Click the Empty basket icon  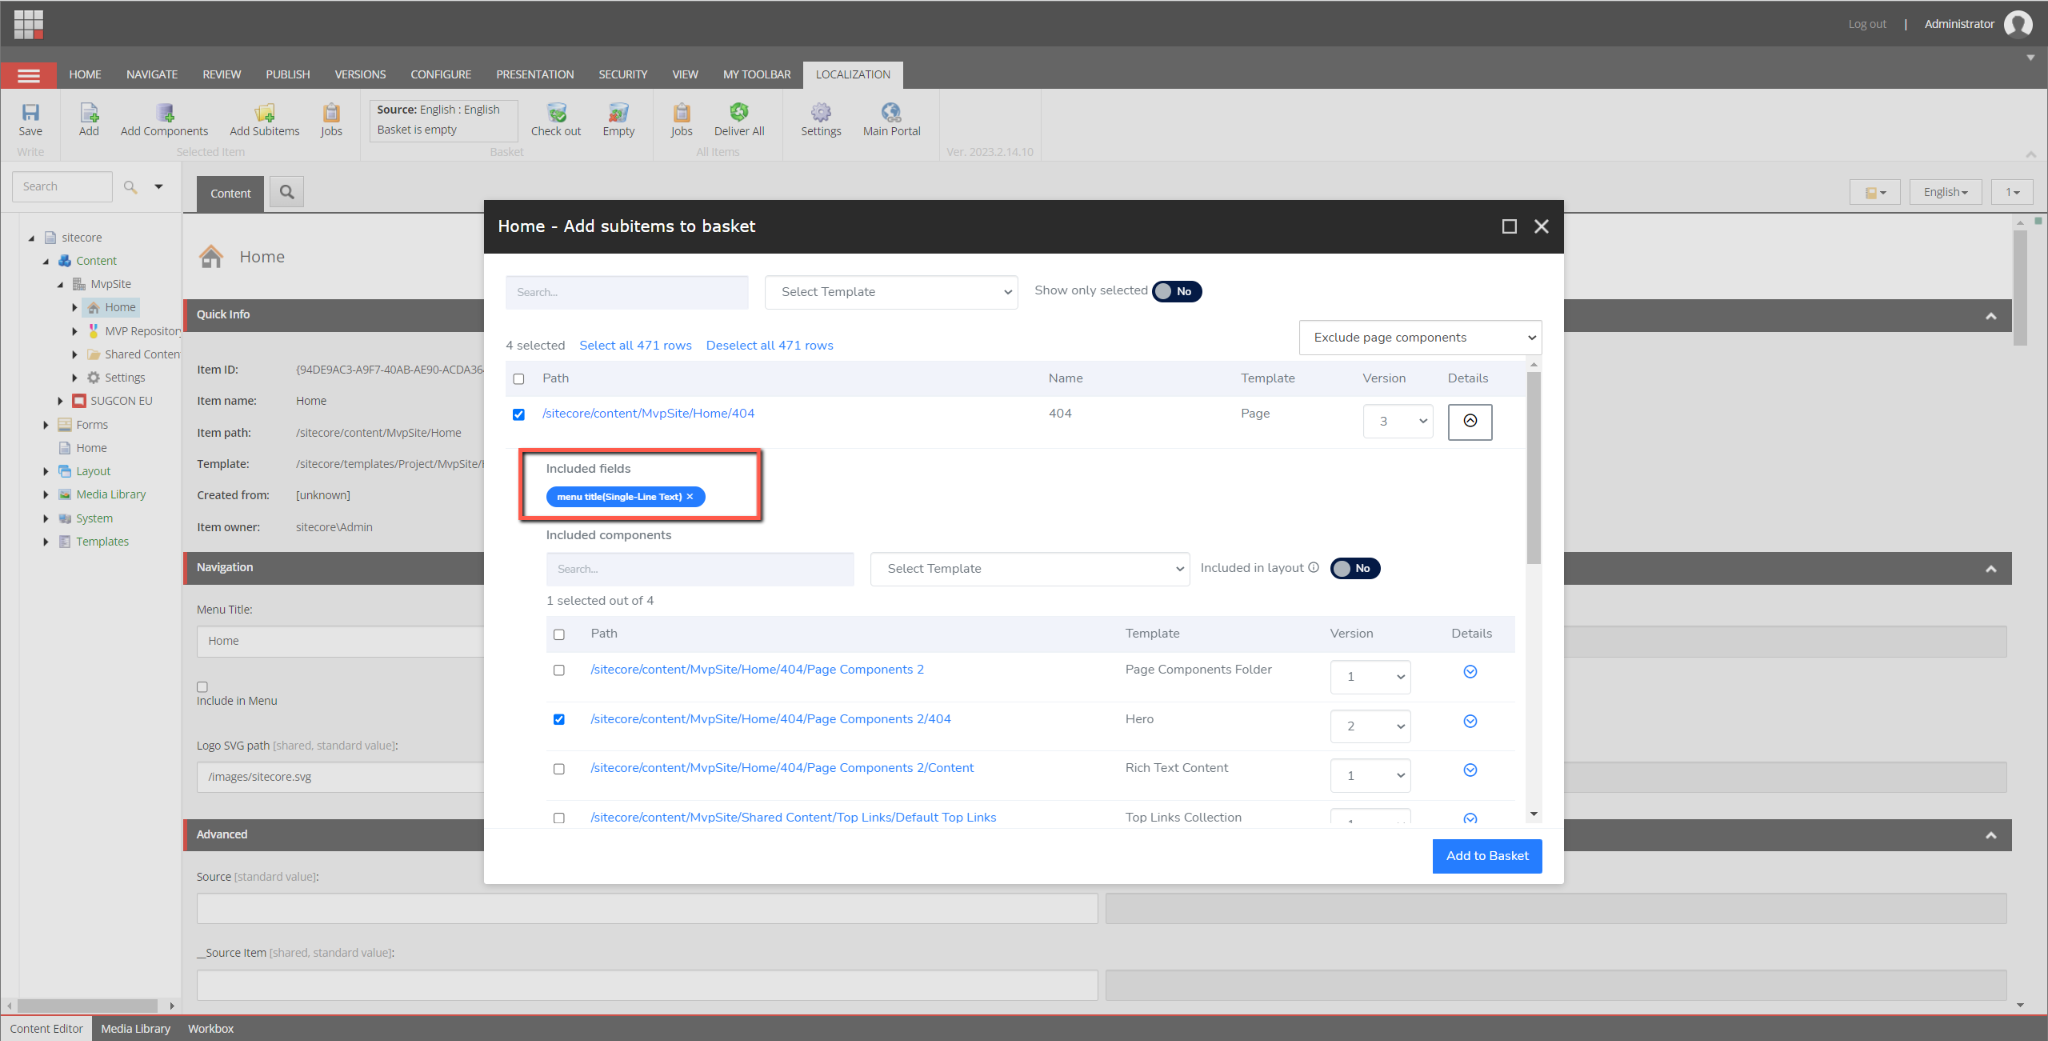619,119
